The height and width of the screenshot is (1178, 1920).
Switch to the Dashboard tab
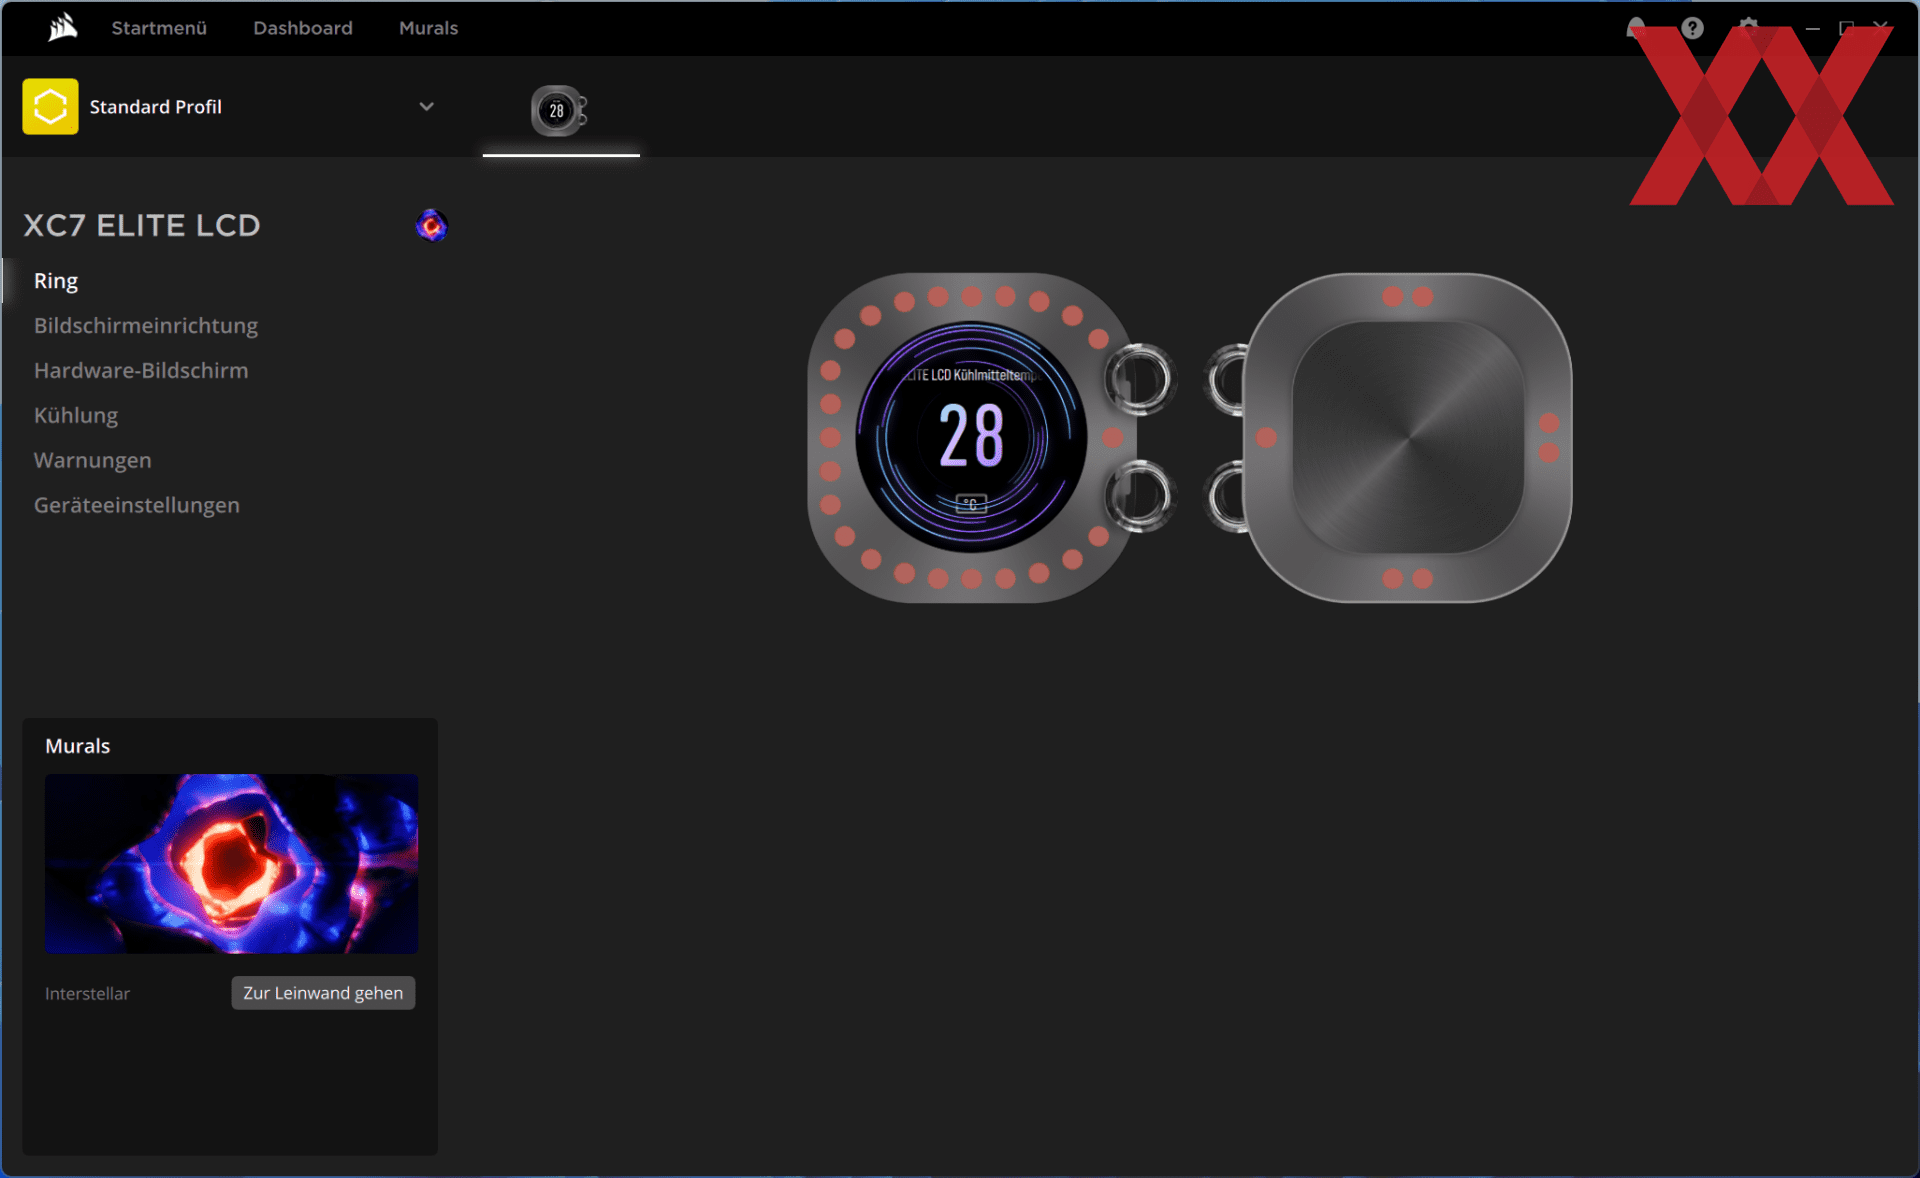coord(303,28)
